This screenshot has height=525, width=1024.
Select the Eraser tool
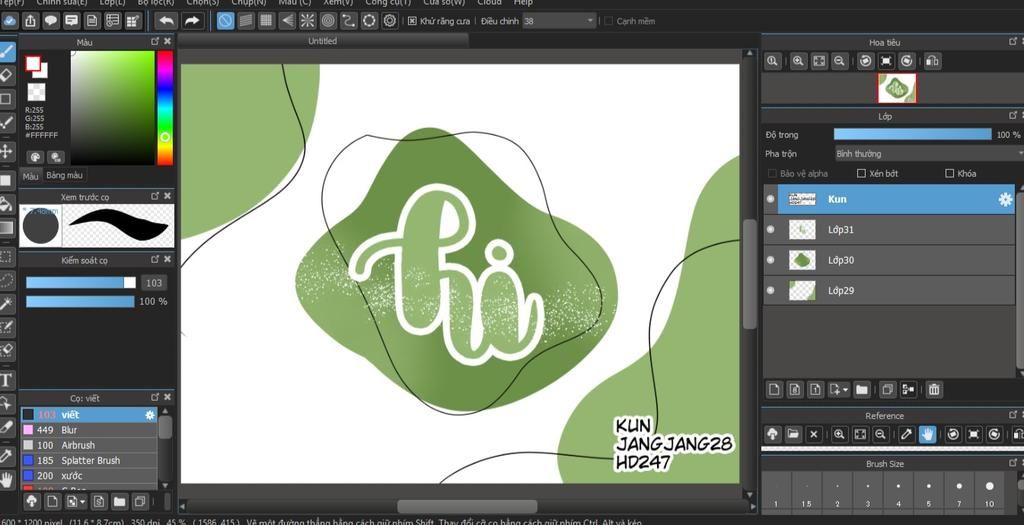(x=7, y=75)
